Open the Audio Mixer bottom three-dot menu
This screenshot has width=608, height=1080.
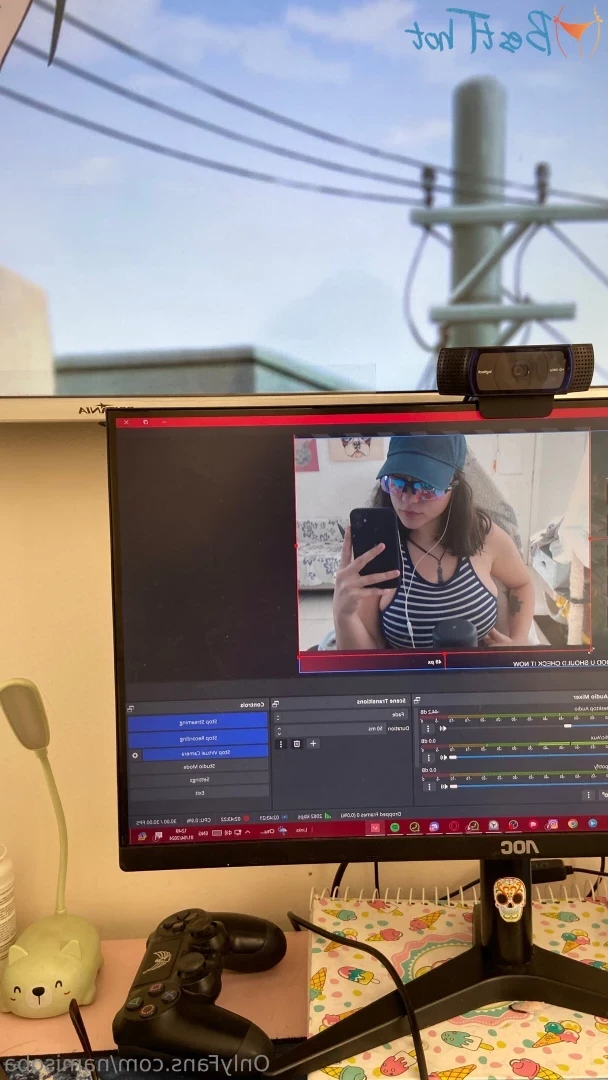587,795
